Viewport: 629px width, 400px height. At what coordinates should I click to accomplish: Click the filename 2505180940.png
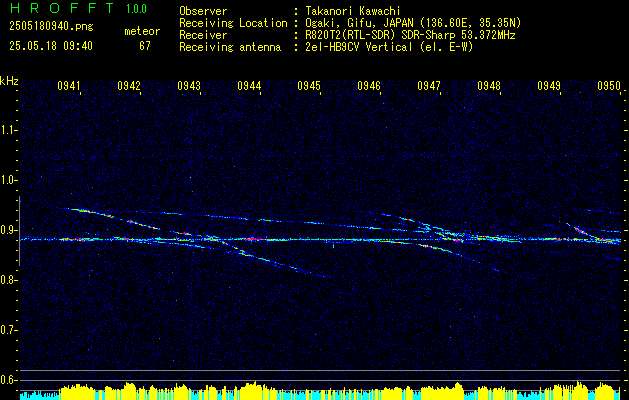pyautogui.click(x=51, y=26)
